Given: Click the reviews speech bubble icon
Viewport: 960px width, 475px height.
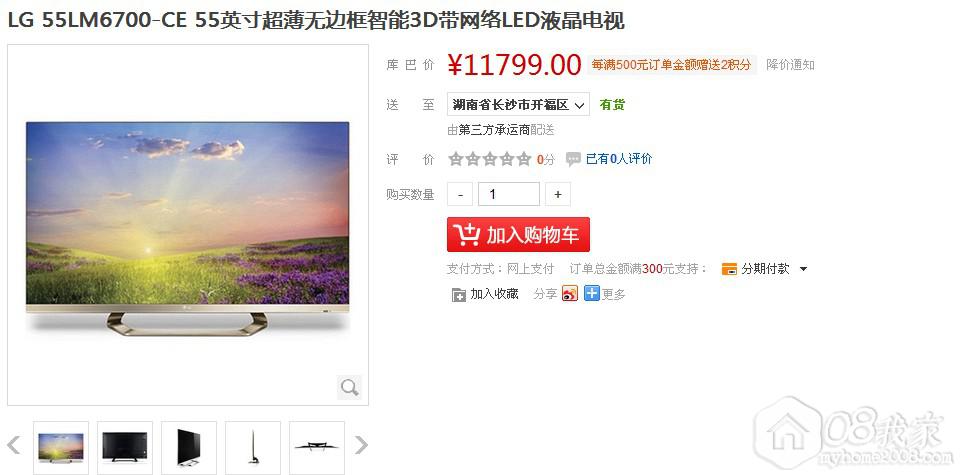Looking at the screenshot, I should point(573,159).
